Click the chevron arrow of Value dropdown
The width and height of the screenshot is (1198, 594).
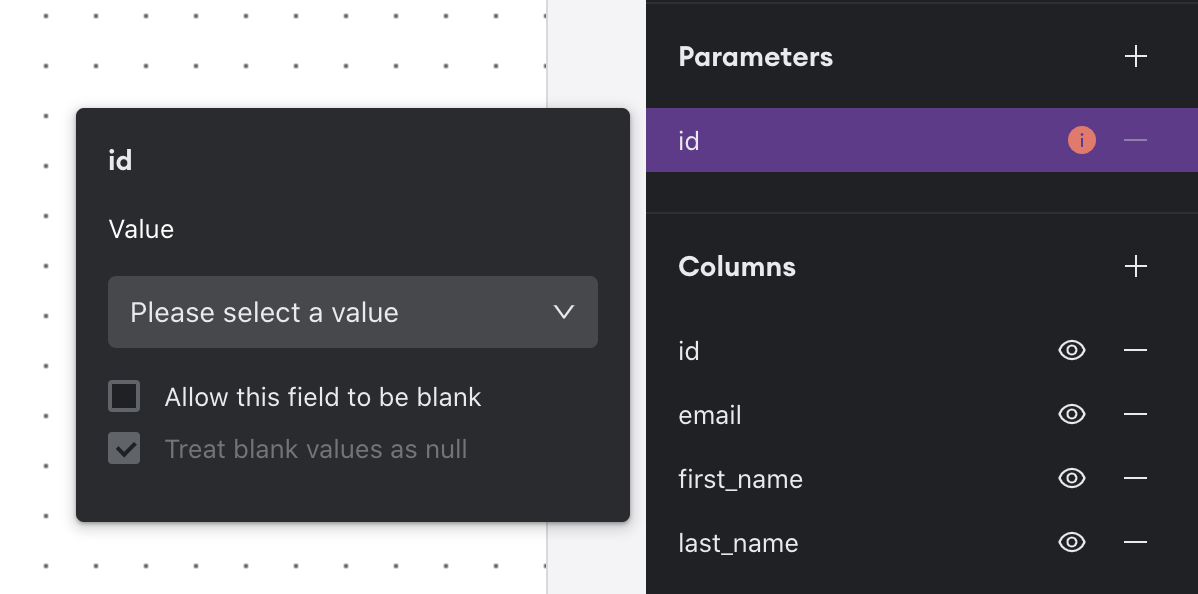click(564, 312)
